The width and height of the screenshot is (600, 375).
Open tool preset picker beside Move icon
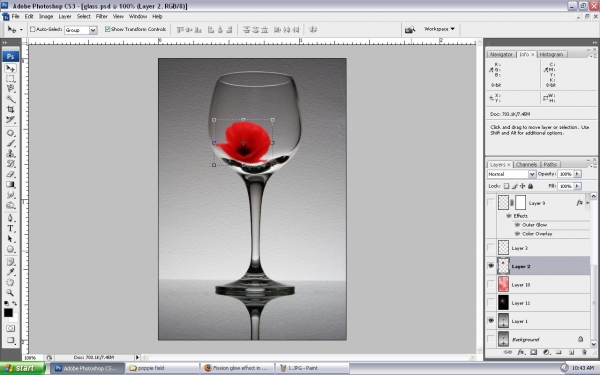(21, 29)
